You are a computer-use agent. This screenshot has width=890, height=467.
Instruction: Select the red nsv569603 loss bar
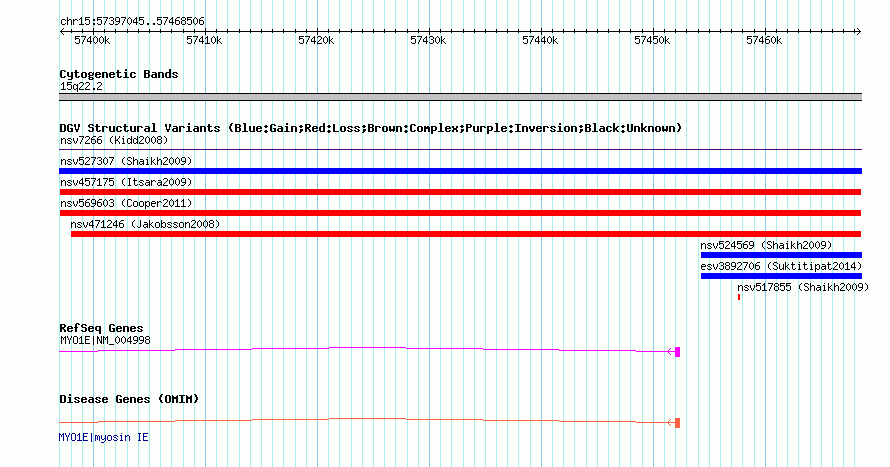tap(460, 213)
